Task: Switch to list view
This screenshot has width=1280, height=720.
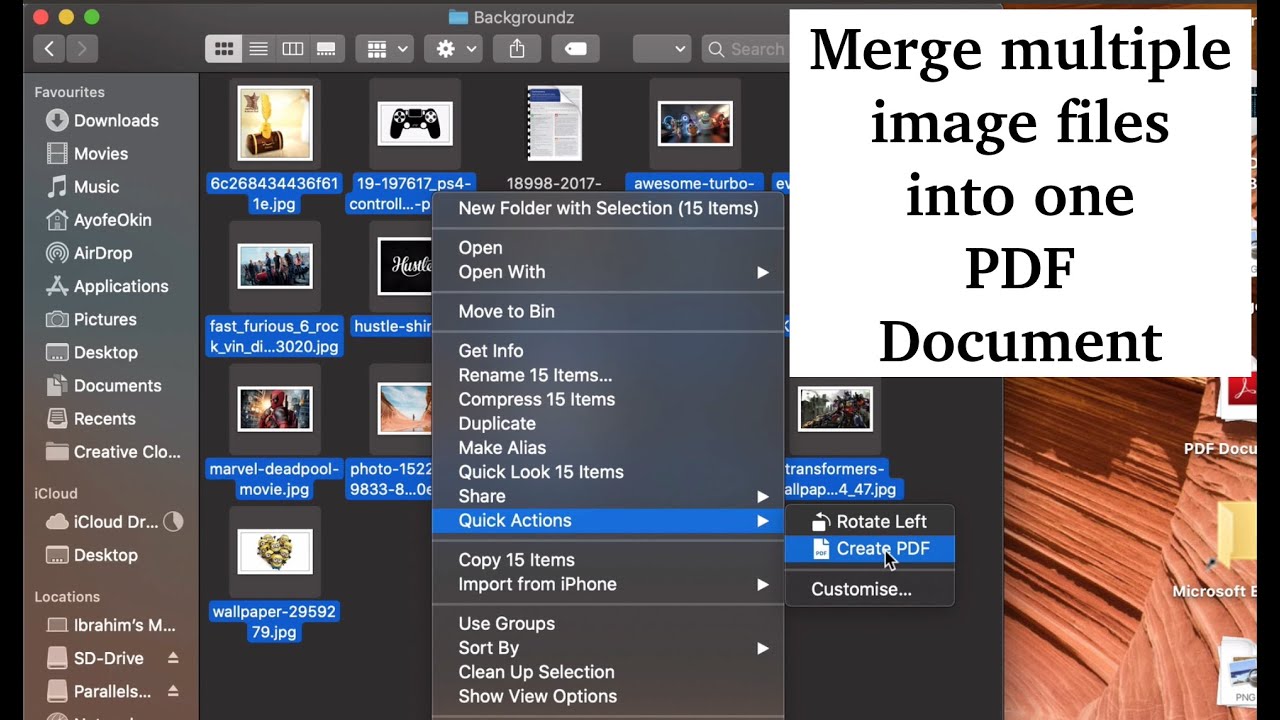Action: [258, 48]
